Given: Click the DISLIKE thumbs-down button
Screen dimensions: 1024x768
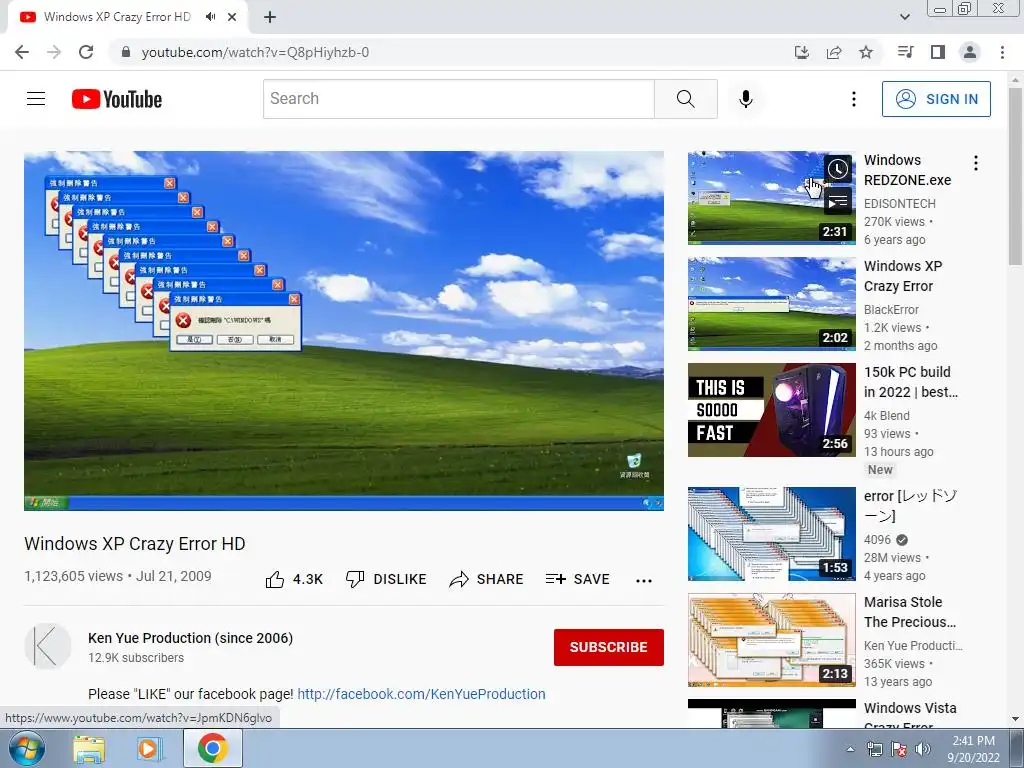Looking at the screenshot, I should click(x=386, y=579).
